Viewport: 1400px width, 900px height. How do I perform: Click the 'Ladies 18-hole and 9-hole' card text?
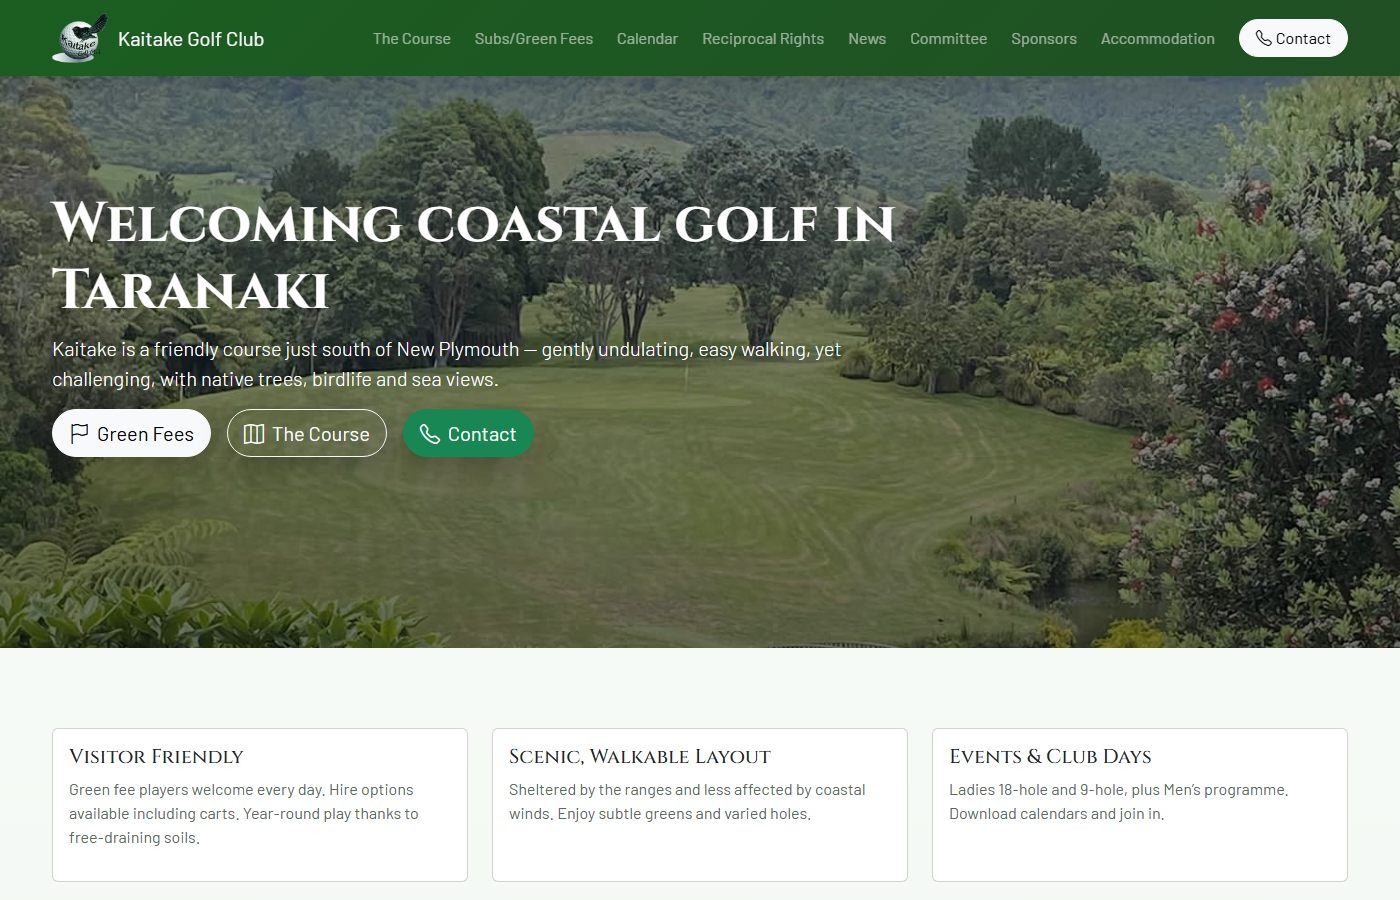(x=1118, y=801)
